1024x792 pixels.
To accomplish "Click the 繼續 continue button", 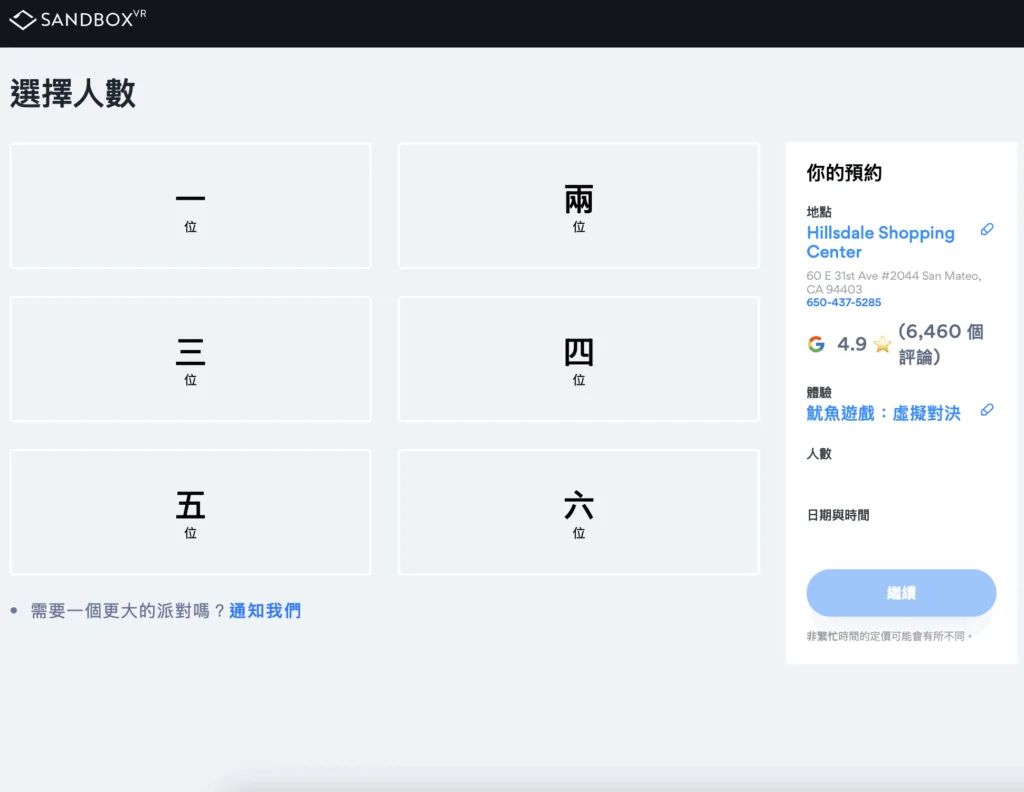I will (x=901, y=593).
